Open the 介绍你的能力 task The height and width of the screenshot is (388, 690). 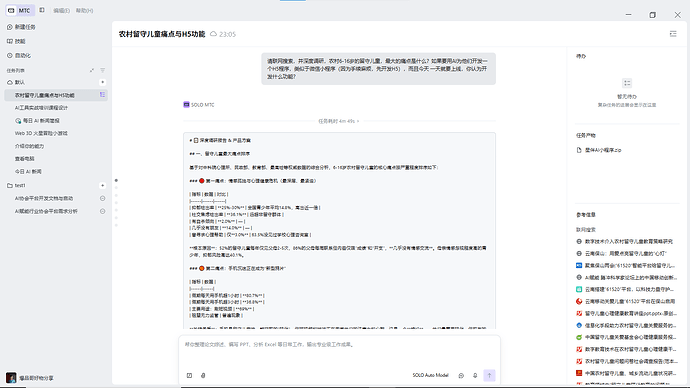[x=29, y=146]
